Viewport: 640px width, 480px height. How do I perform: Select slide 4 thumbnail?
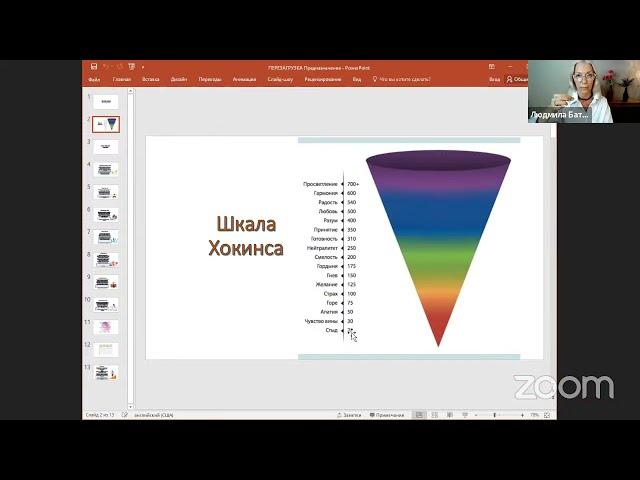tap(106, 169)
